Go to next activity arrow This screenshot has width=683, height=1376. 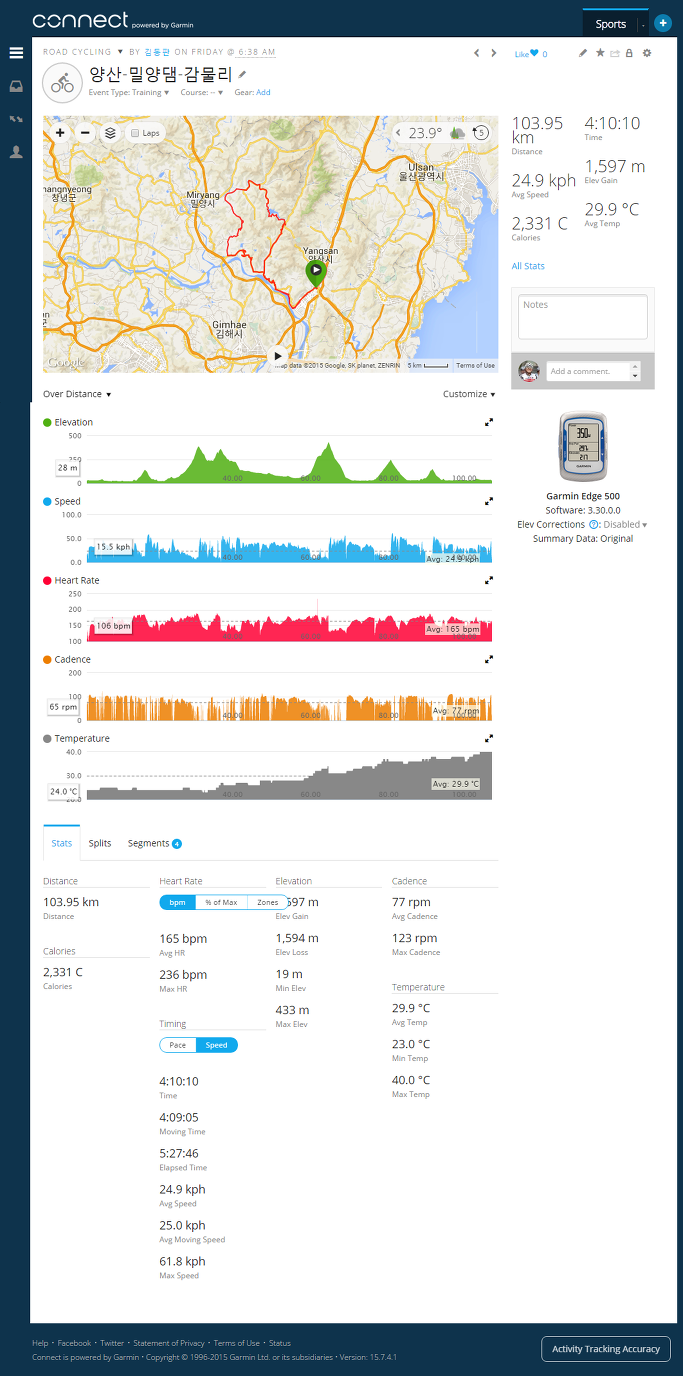[x=494, y=53]
